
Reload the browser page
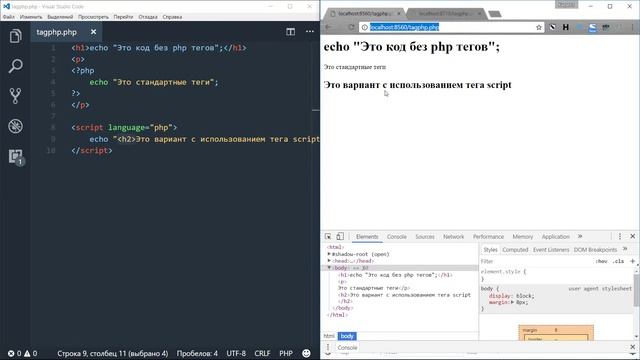351,27
